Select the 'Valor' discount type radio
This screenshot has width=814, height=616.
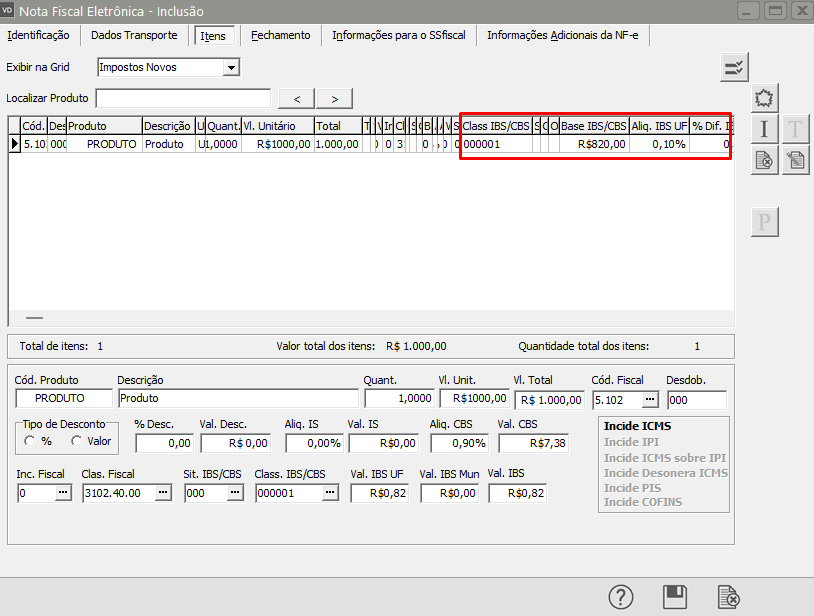pos(76,441)
